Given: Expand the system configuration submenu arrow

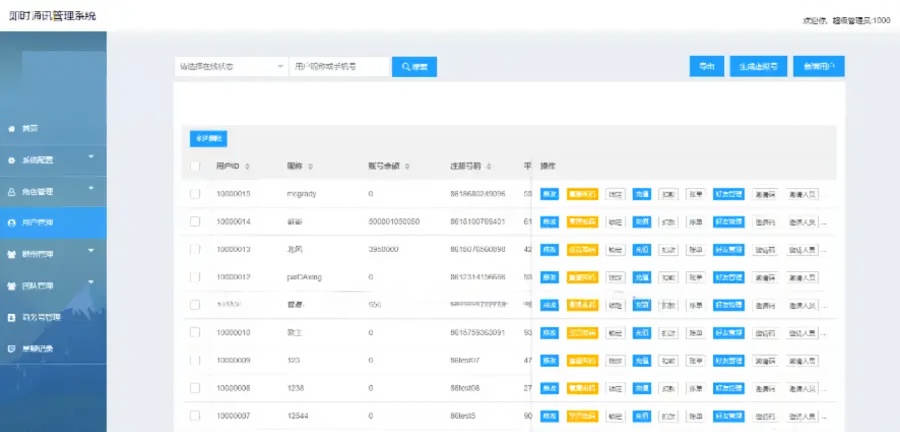Looking at the screenshot, I should [91, 157].
